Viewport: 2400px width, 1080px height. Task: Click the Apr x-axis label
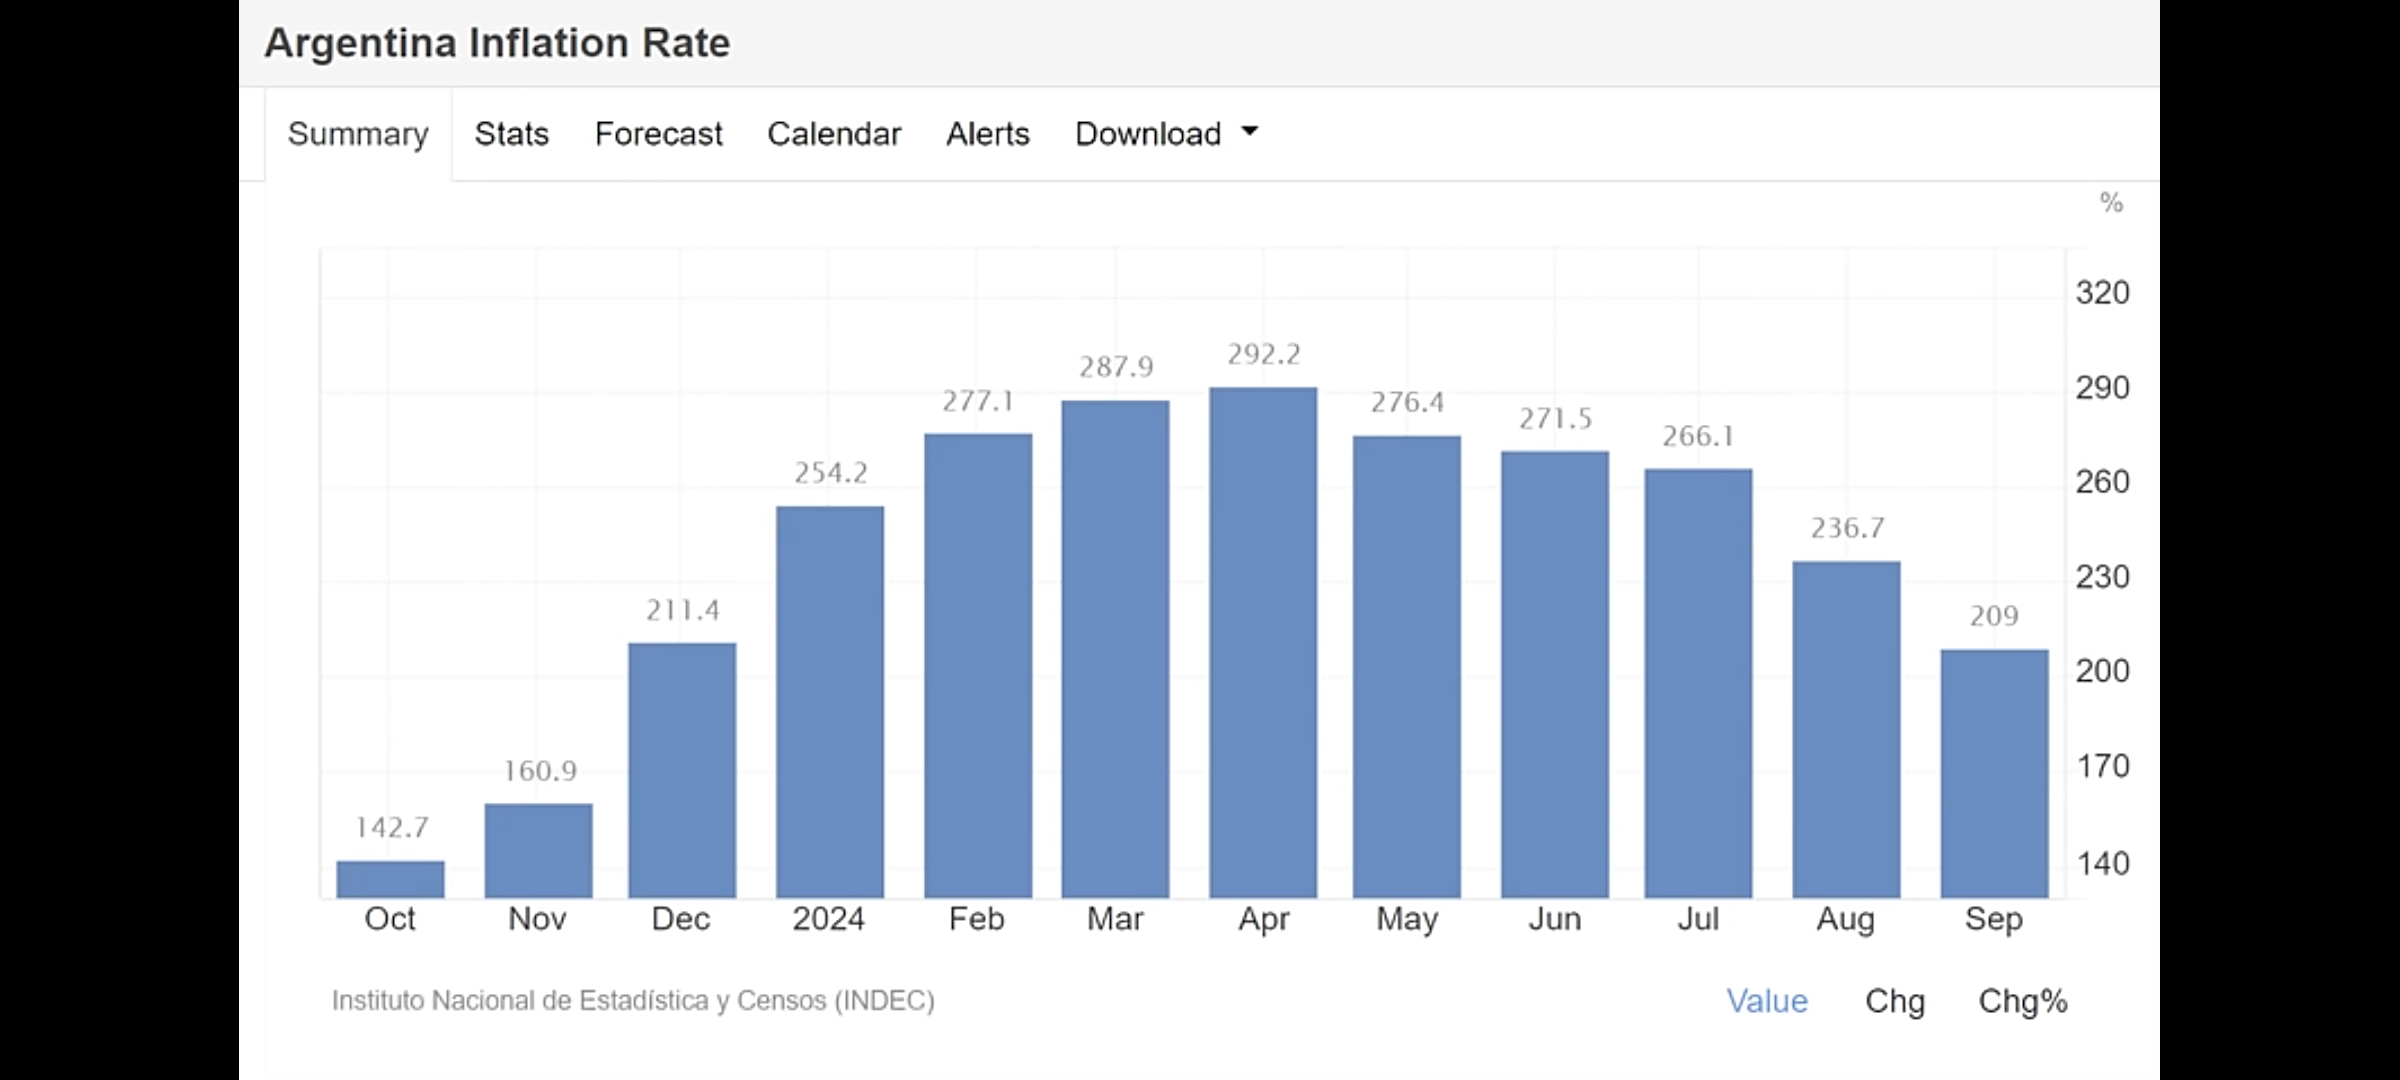click(1264, 919)
